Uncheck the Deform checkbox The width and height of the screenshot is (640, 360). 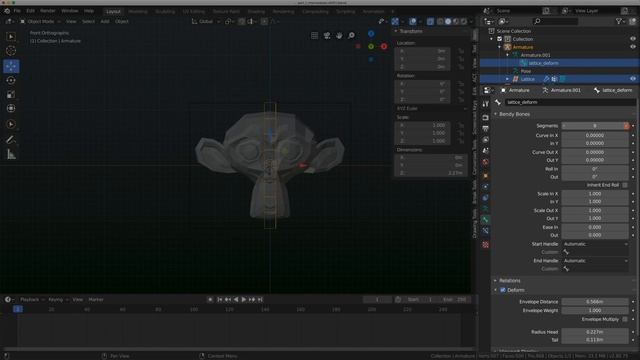503,290
